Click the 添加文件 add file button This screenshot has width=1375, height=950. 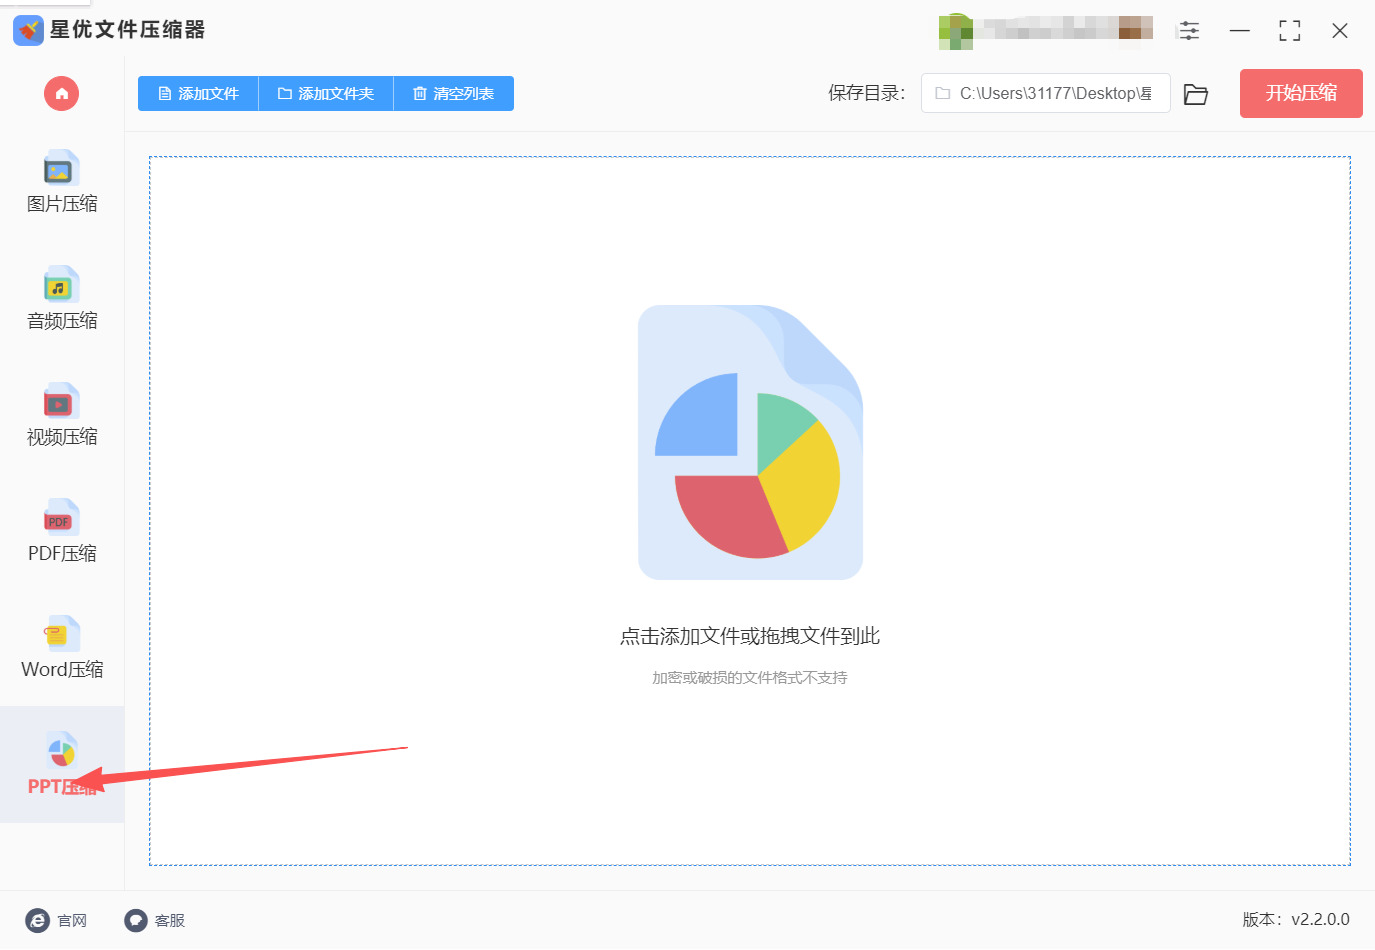[x=198, y=94]
